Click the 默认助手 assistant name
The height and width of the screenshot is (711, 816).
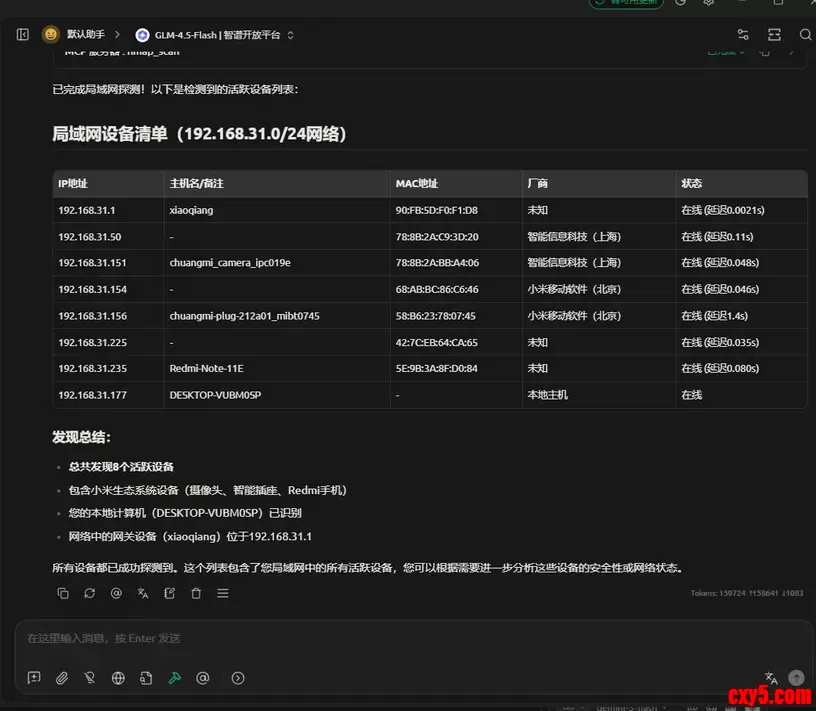point(86,34)
